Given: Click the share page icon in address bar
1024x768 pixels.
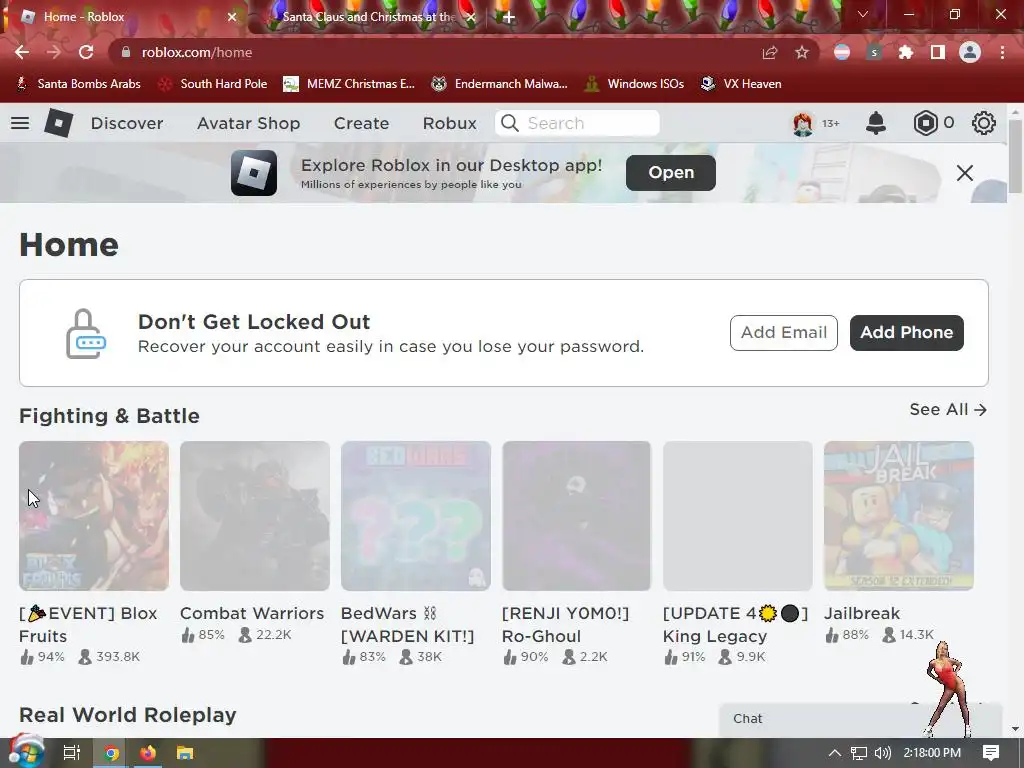Looking at the screenshot, I should click(770, 52).
